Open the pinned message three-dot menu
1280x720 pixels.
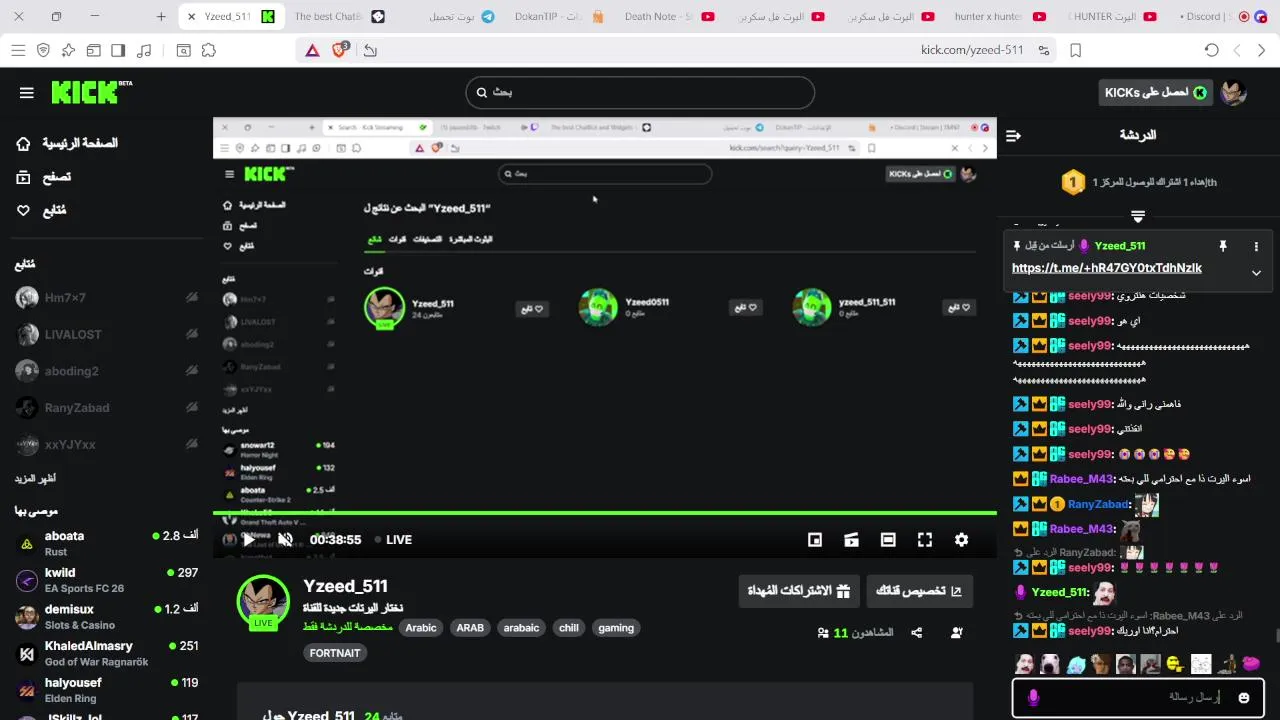(x=1256, y=246)
